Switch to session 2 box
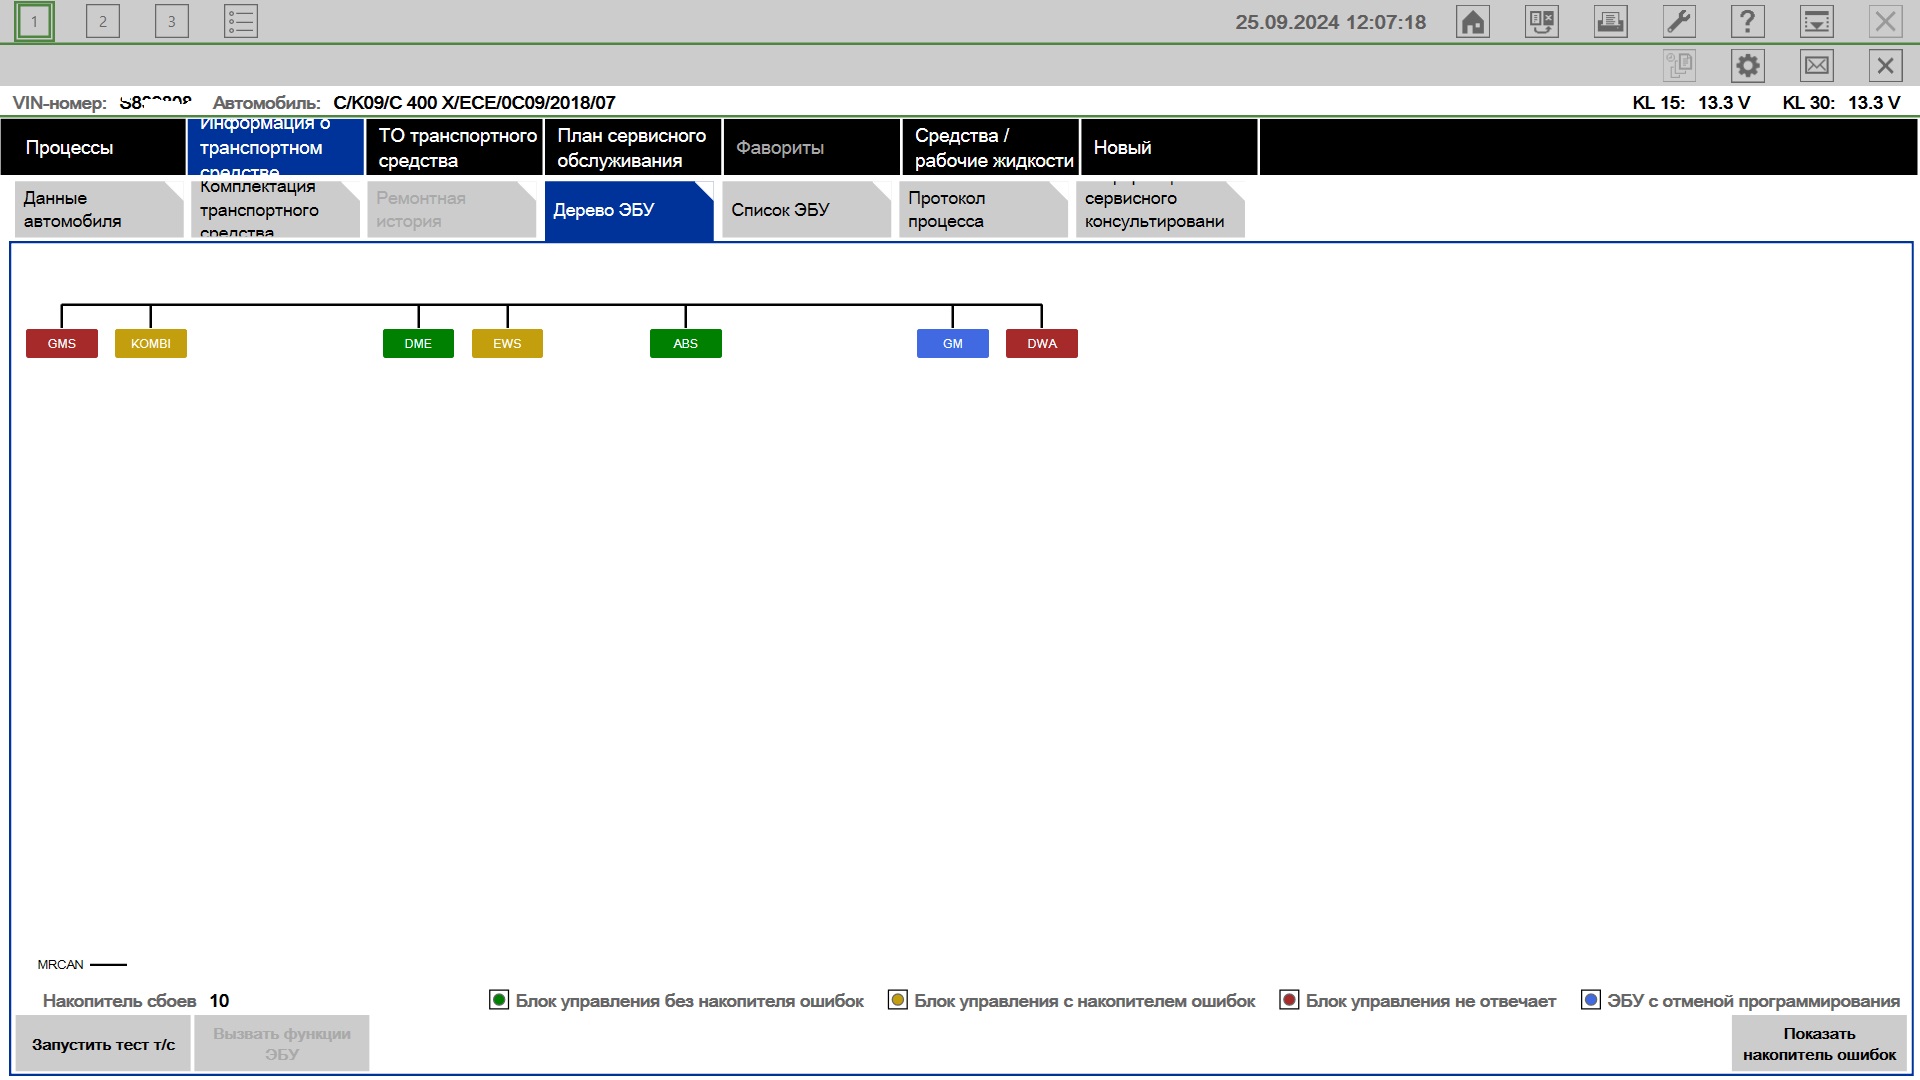 pyautogui.click(x=103, y=22)
